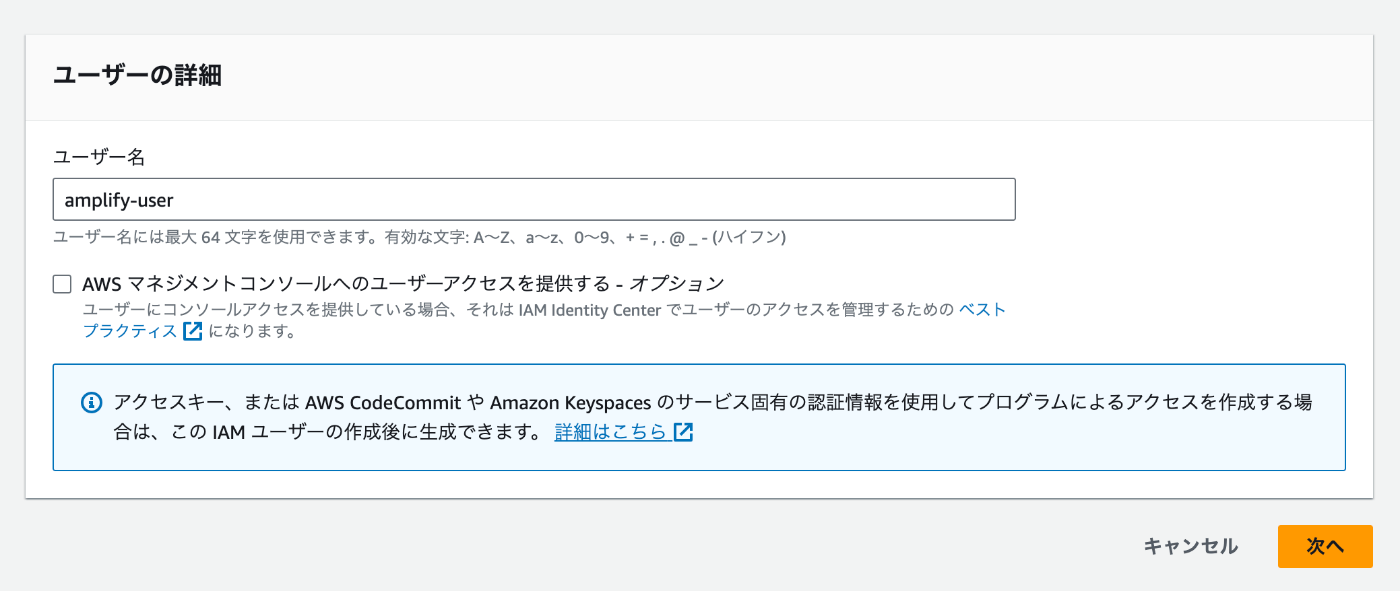Click the amplify-user text inside the field

tap(119, 200)
